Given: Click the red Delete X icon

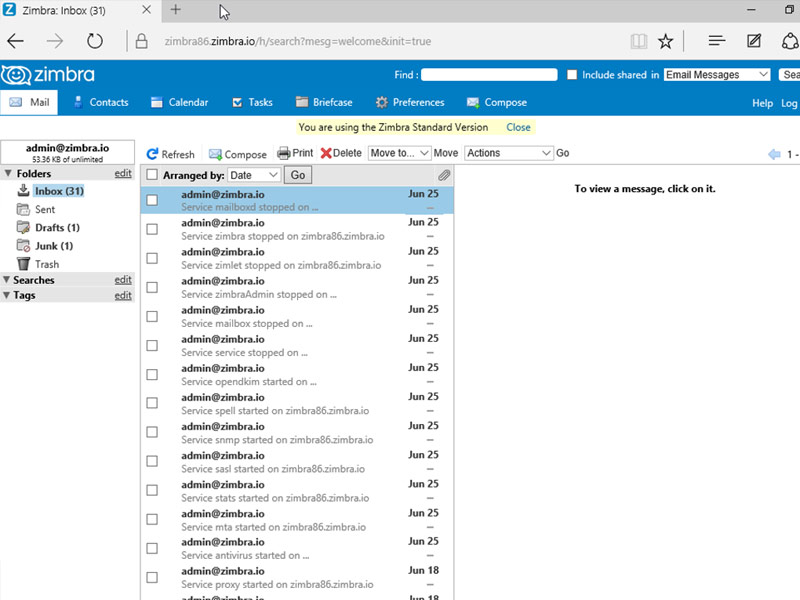Looking at the screenshot, I should coord(326,153).
